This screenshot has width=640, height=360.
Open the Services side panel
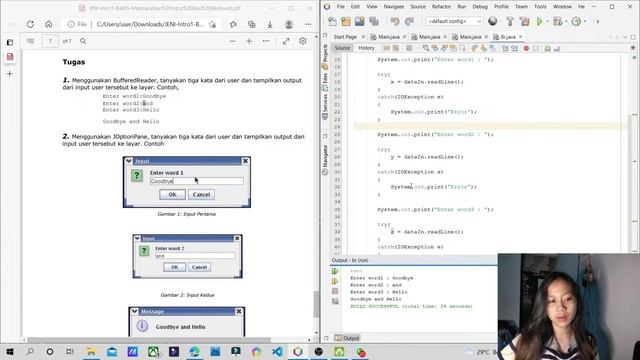(325, 106)
